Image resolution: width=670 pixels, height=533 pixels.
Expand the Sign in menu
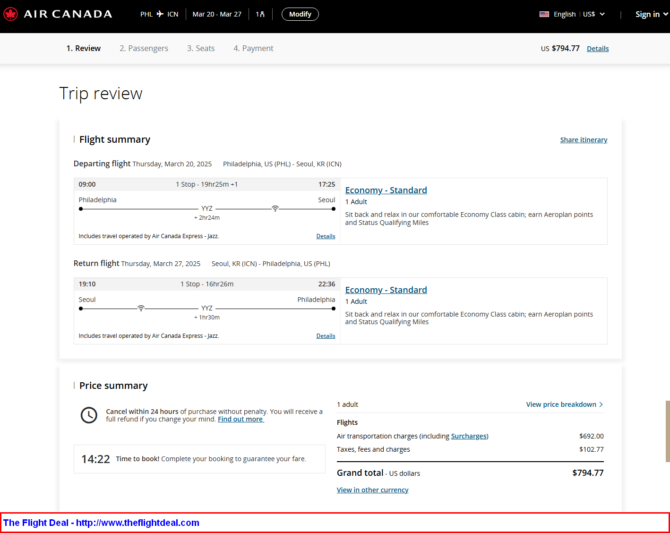[651, 14]
